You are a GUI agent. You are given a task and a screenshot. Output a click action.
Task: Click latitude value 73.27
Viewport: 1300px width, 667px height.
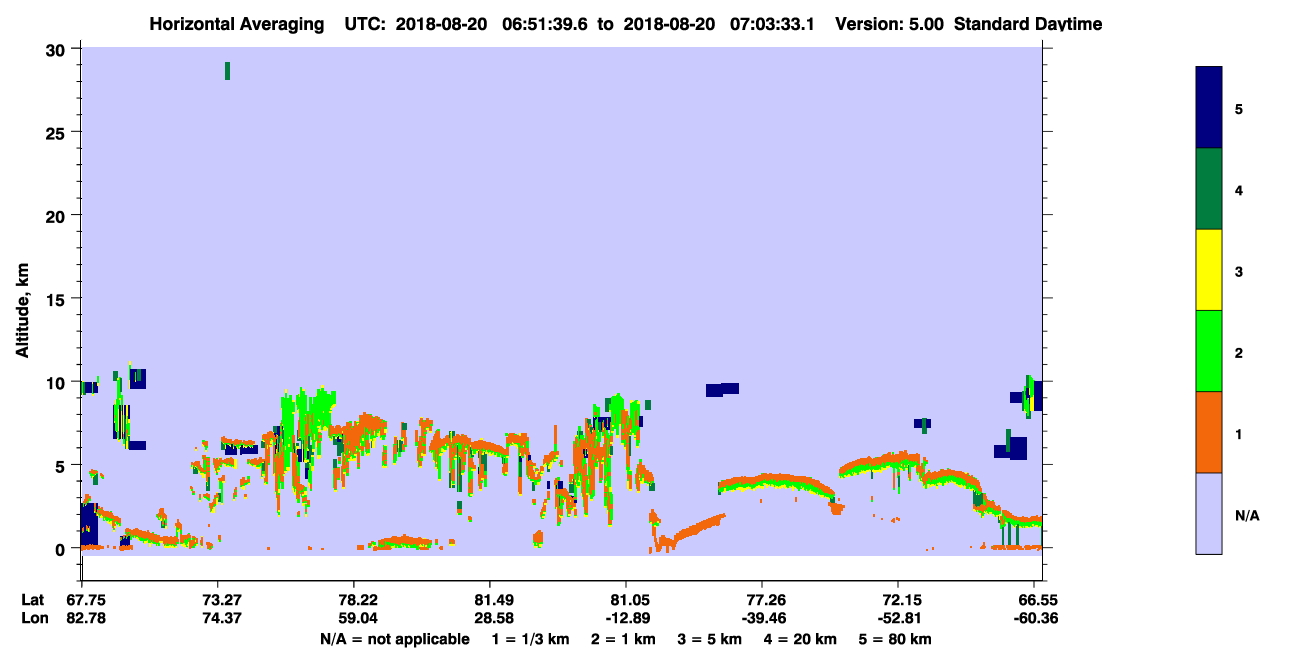coord(222,600)
